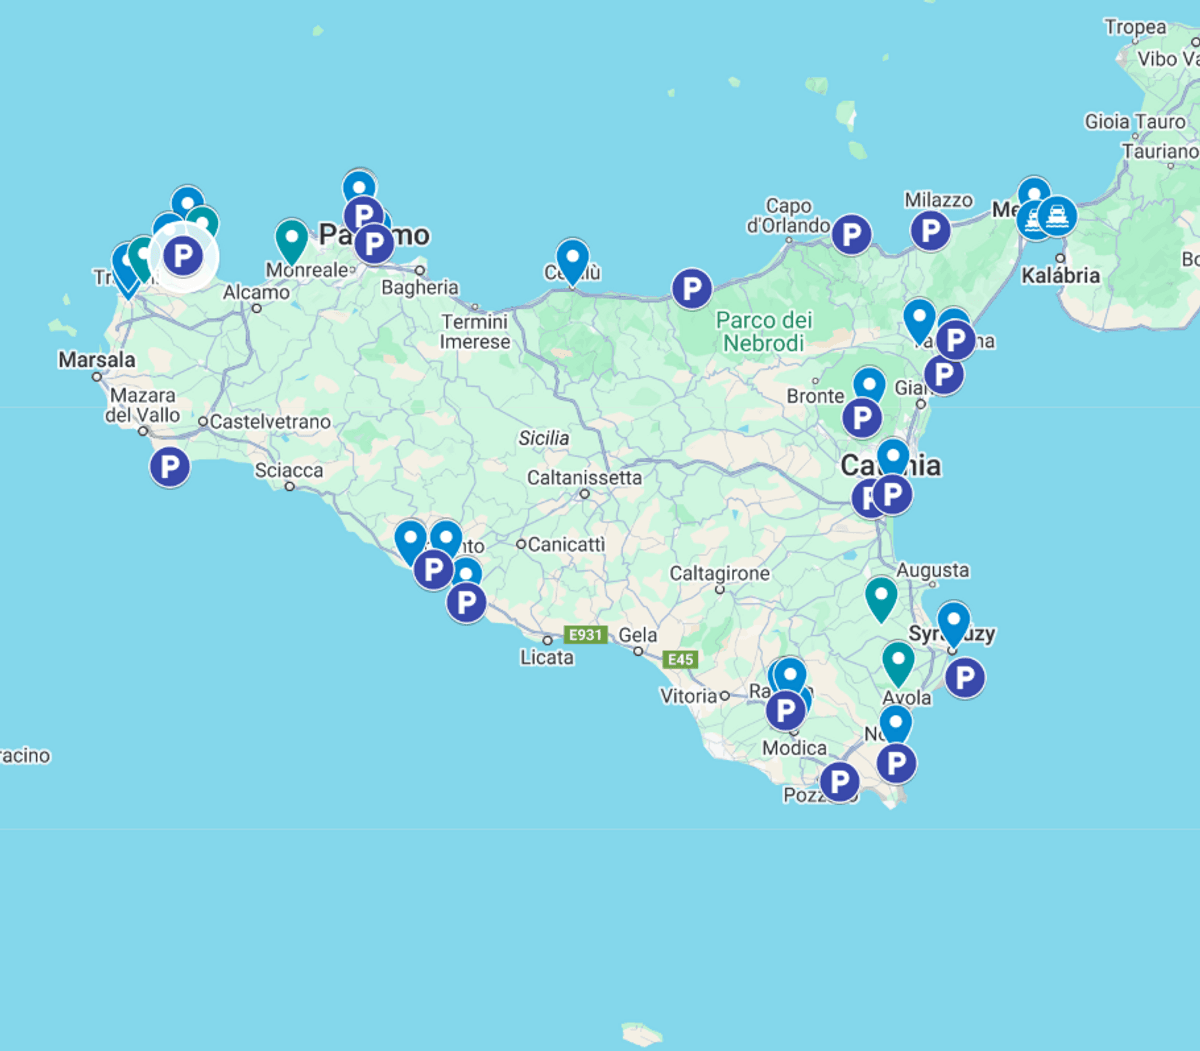The width and height of the screenshot is (1200, 1051).
Task: Click the ferry icon near Messina
Action: click(1056, 215)
